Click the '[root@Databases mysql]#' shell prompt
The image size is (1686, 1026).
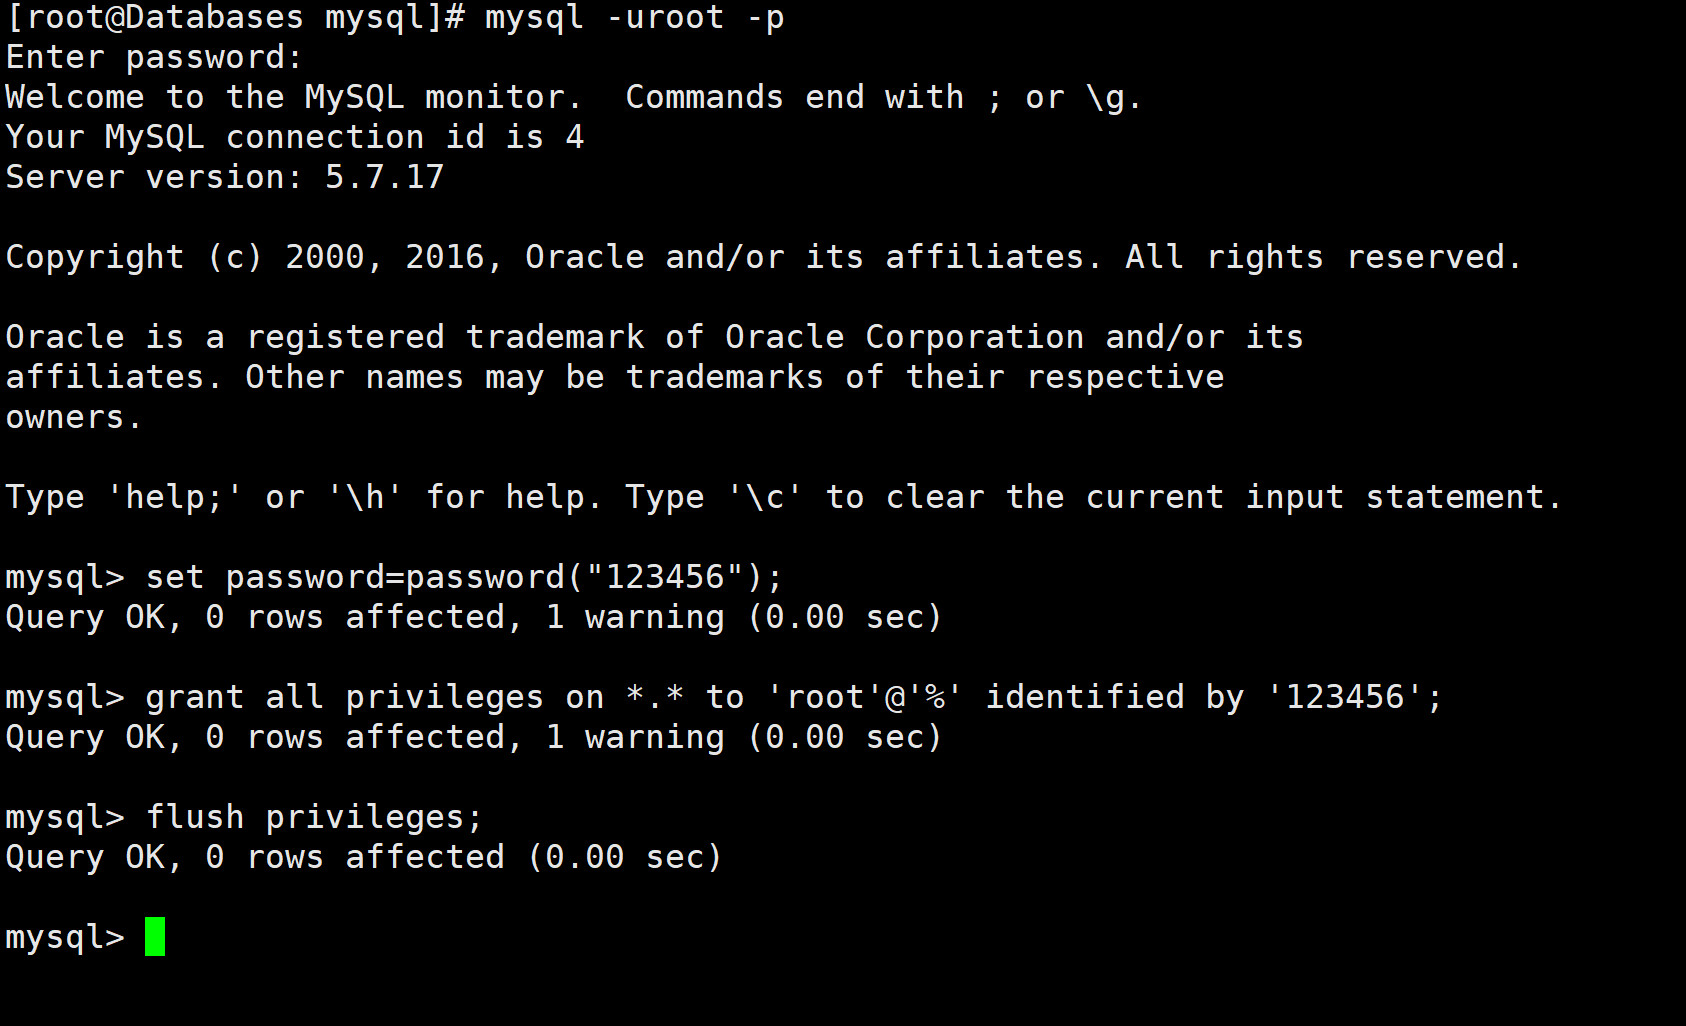pos(235,17)
